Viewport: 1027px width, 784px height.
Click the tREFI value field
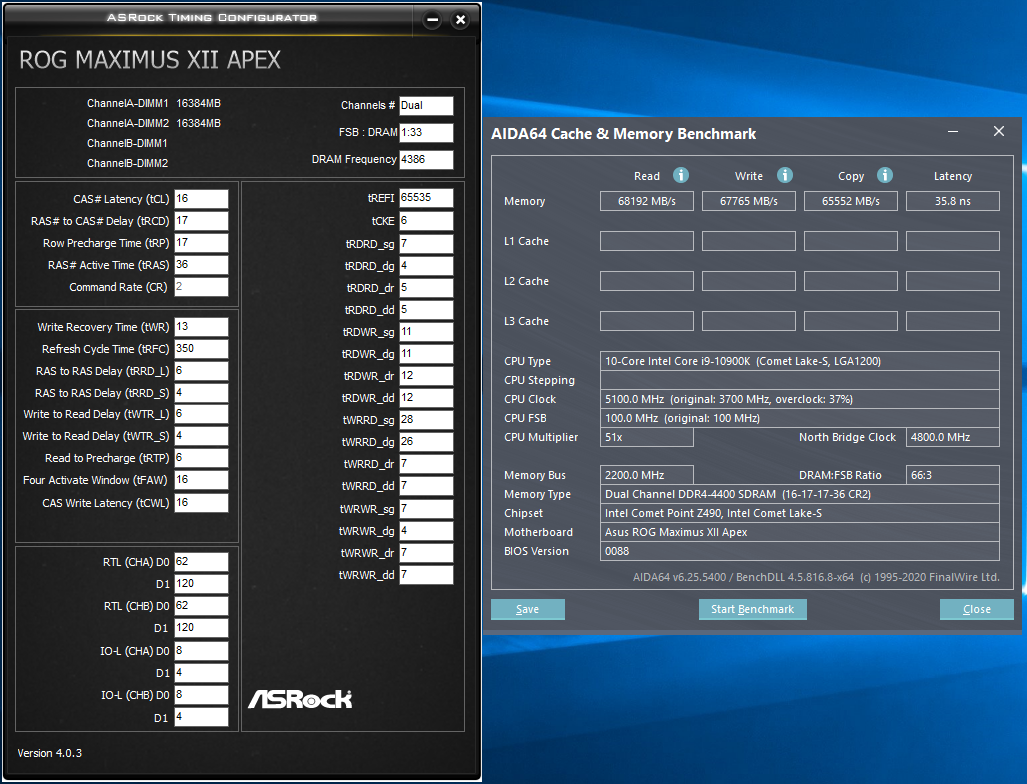tap(426, 198)
